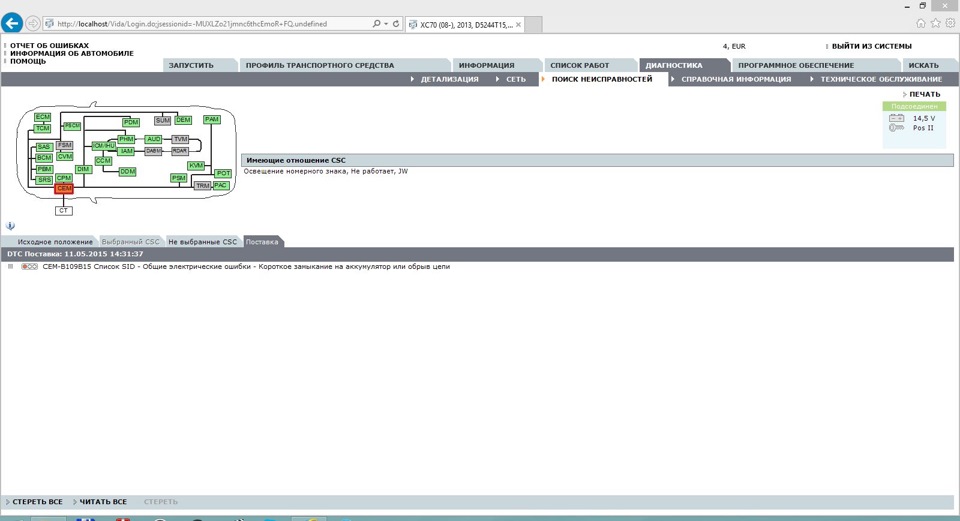Click Выйти из системы link
This screenshot has width=960, height=521.
[x=871, y=46]
